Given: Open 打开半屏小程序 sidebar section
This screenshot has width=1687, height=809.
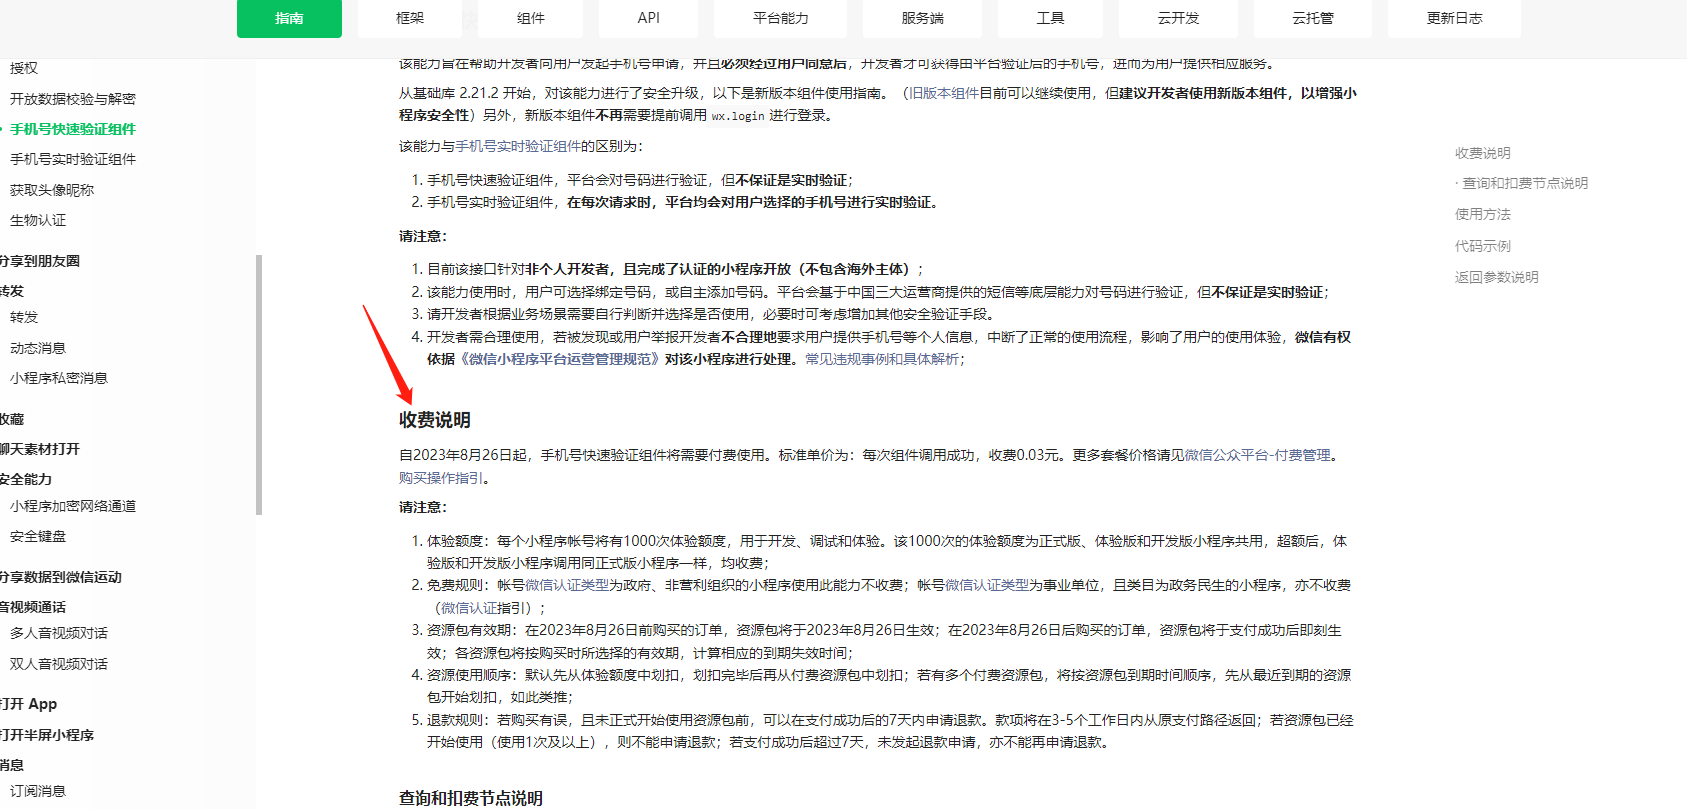Looking at the screenshot, I should click(47, 735).
